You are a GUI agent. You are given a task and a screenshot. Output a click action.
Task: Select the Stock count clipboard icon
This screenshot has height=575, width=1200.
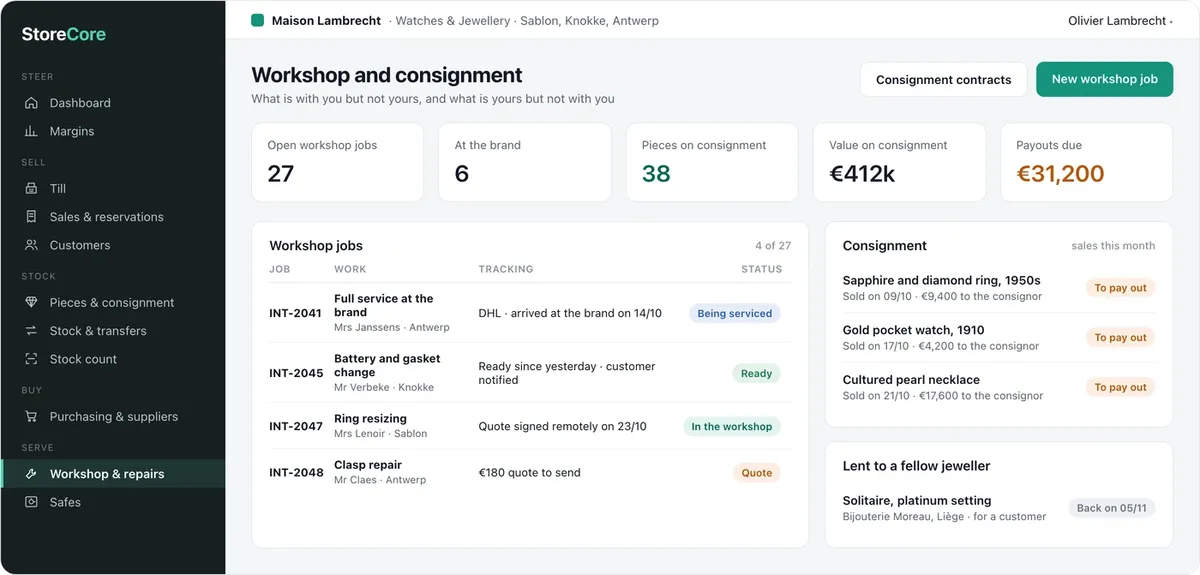31,359
